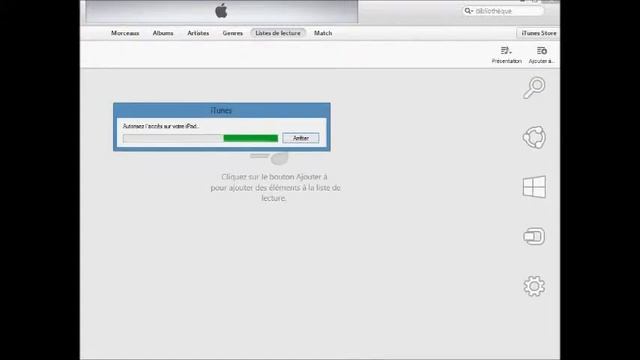Open the magnifier search charm icon
The image size is (640, 360).
pos(534,87)
